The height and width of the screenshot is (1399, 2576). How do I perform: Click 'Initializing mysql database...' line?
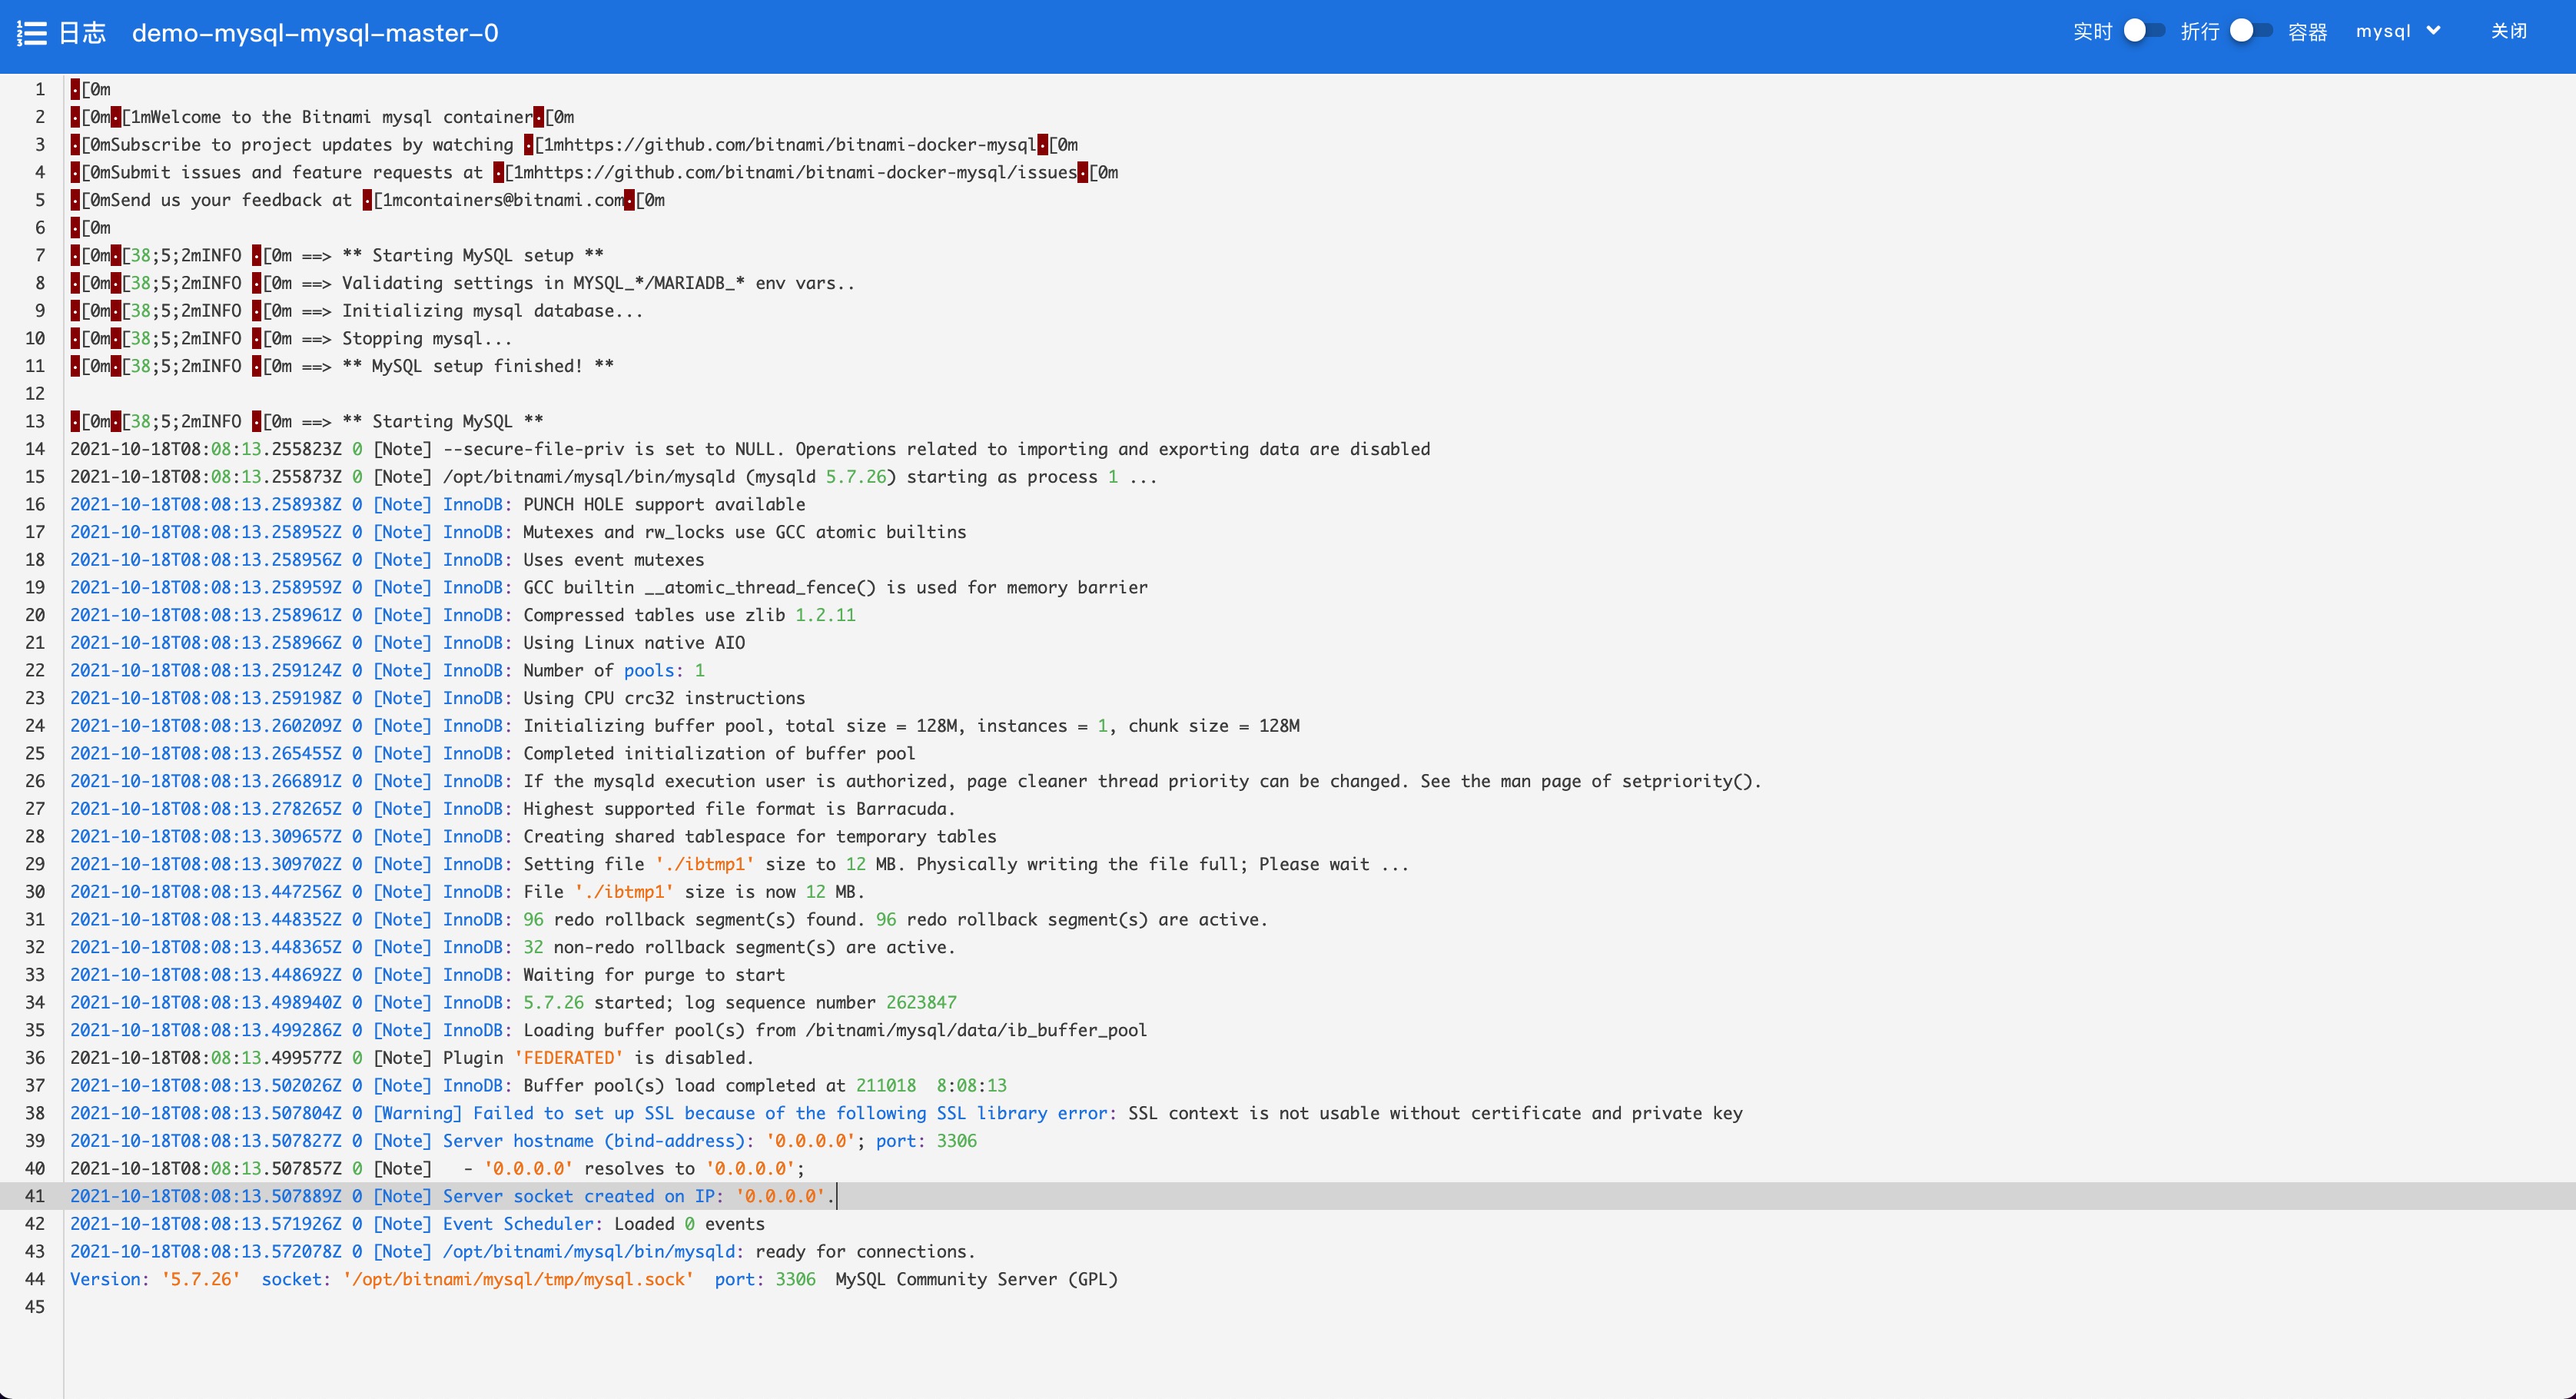pyautogui.click(x=357, y=311)
